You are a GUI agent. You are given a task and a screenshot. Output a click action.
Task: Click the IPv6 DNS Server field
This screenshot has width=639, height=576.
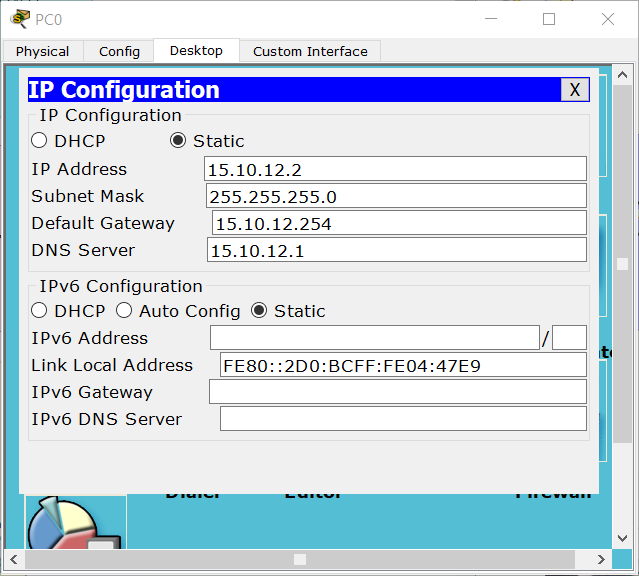403,419
